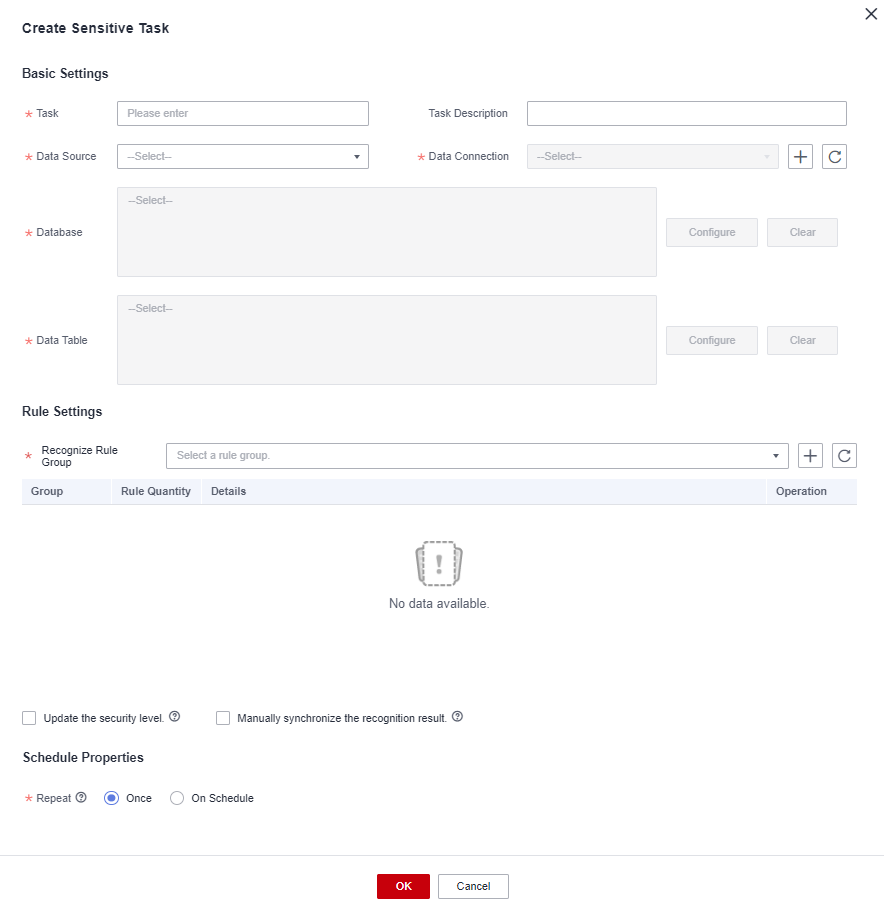The image size is (884, 913).
Task: Click the Data Table selection box
Action: point(387,340)
